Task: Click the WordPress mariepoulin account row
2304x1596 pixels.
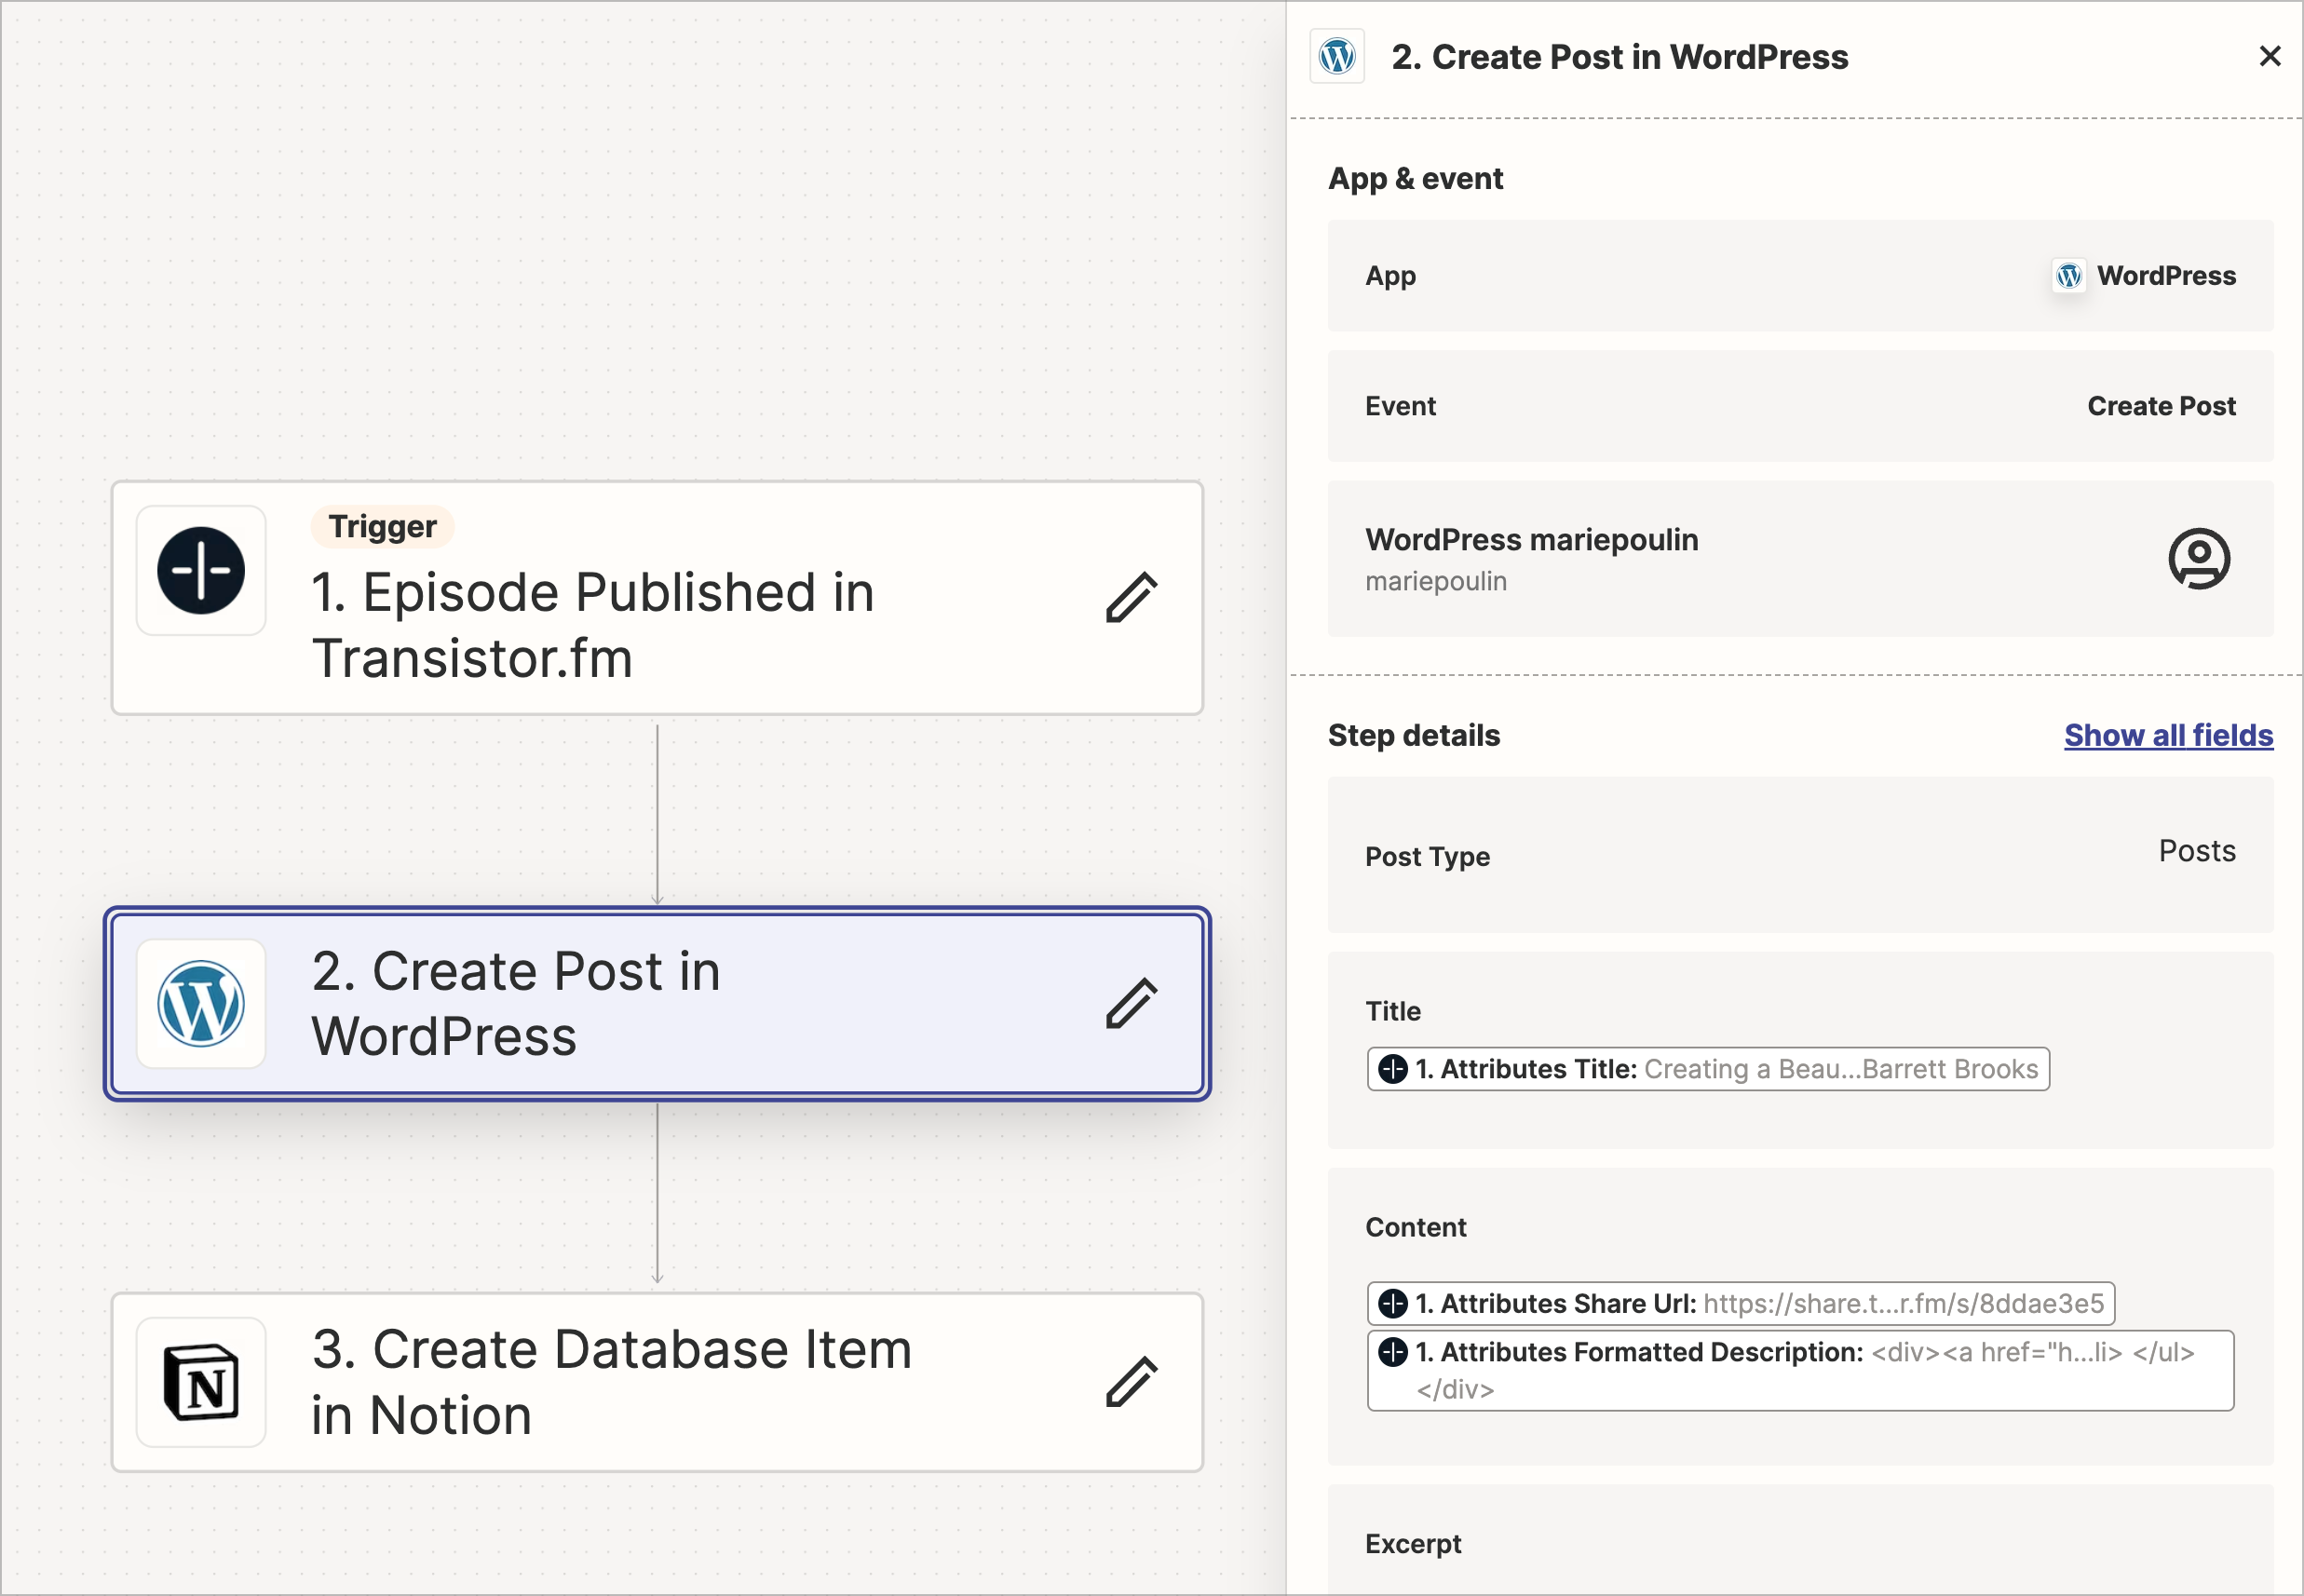Action: click(1800, 558)
